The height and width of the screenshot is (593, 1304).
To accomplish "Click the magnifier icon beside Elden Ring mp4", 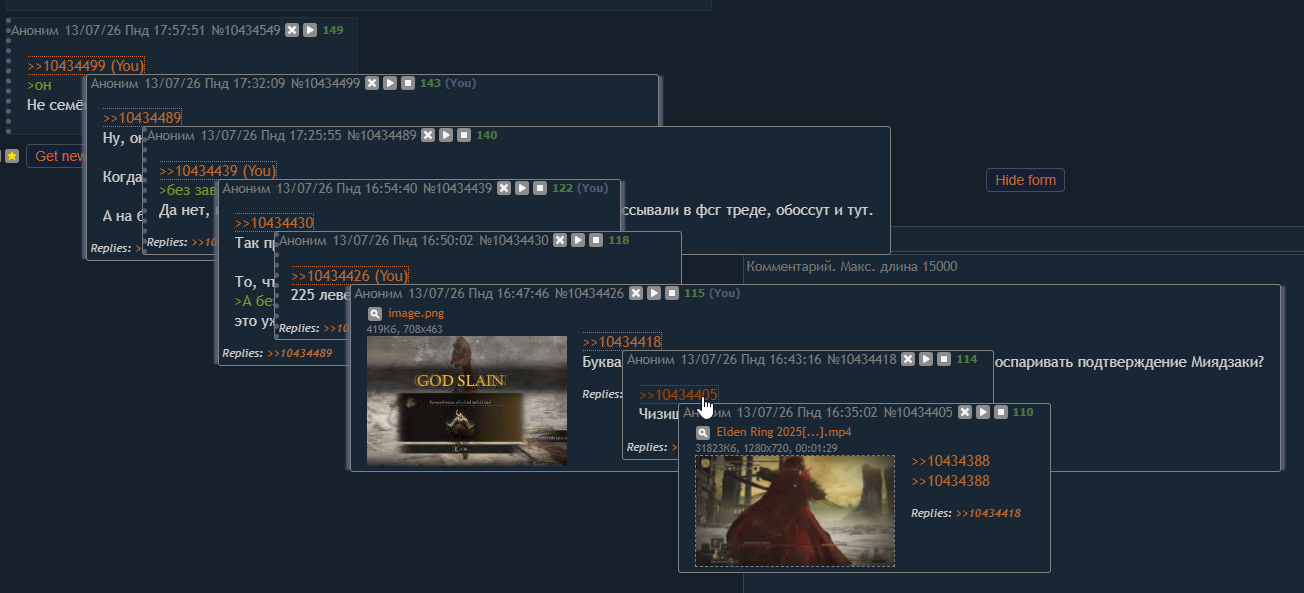I will coord(703,432).
